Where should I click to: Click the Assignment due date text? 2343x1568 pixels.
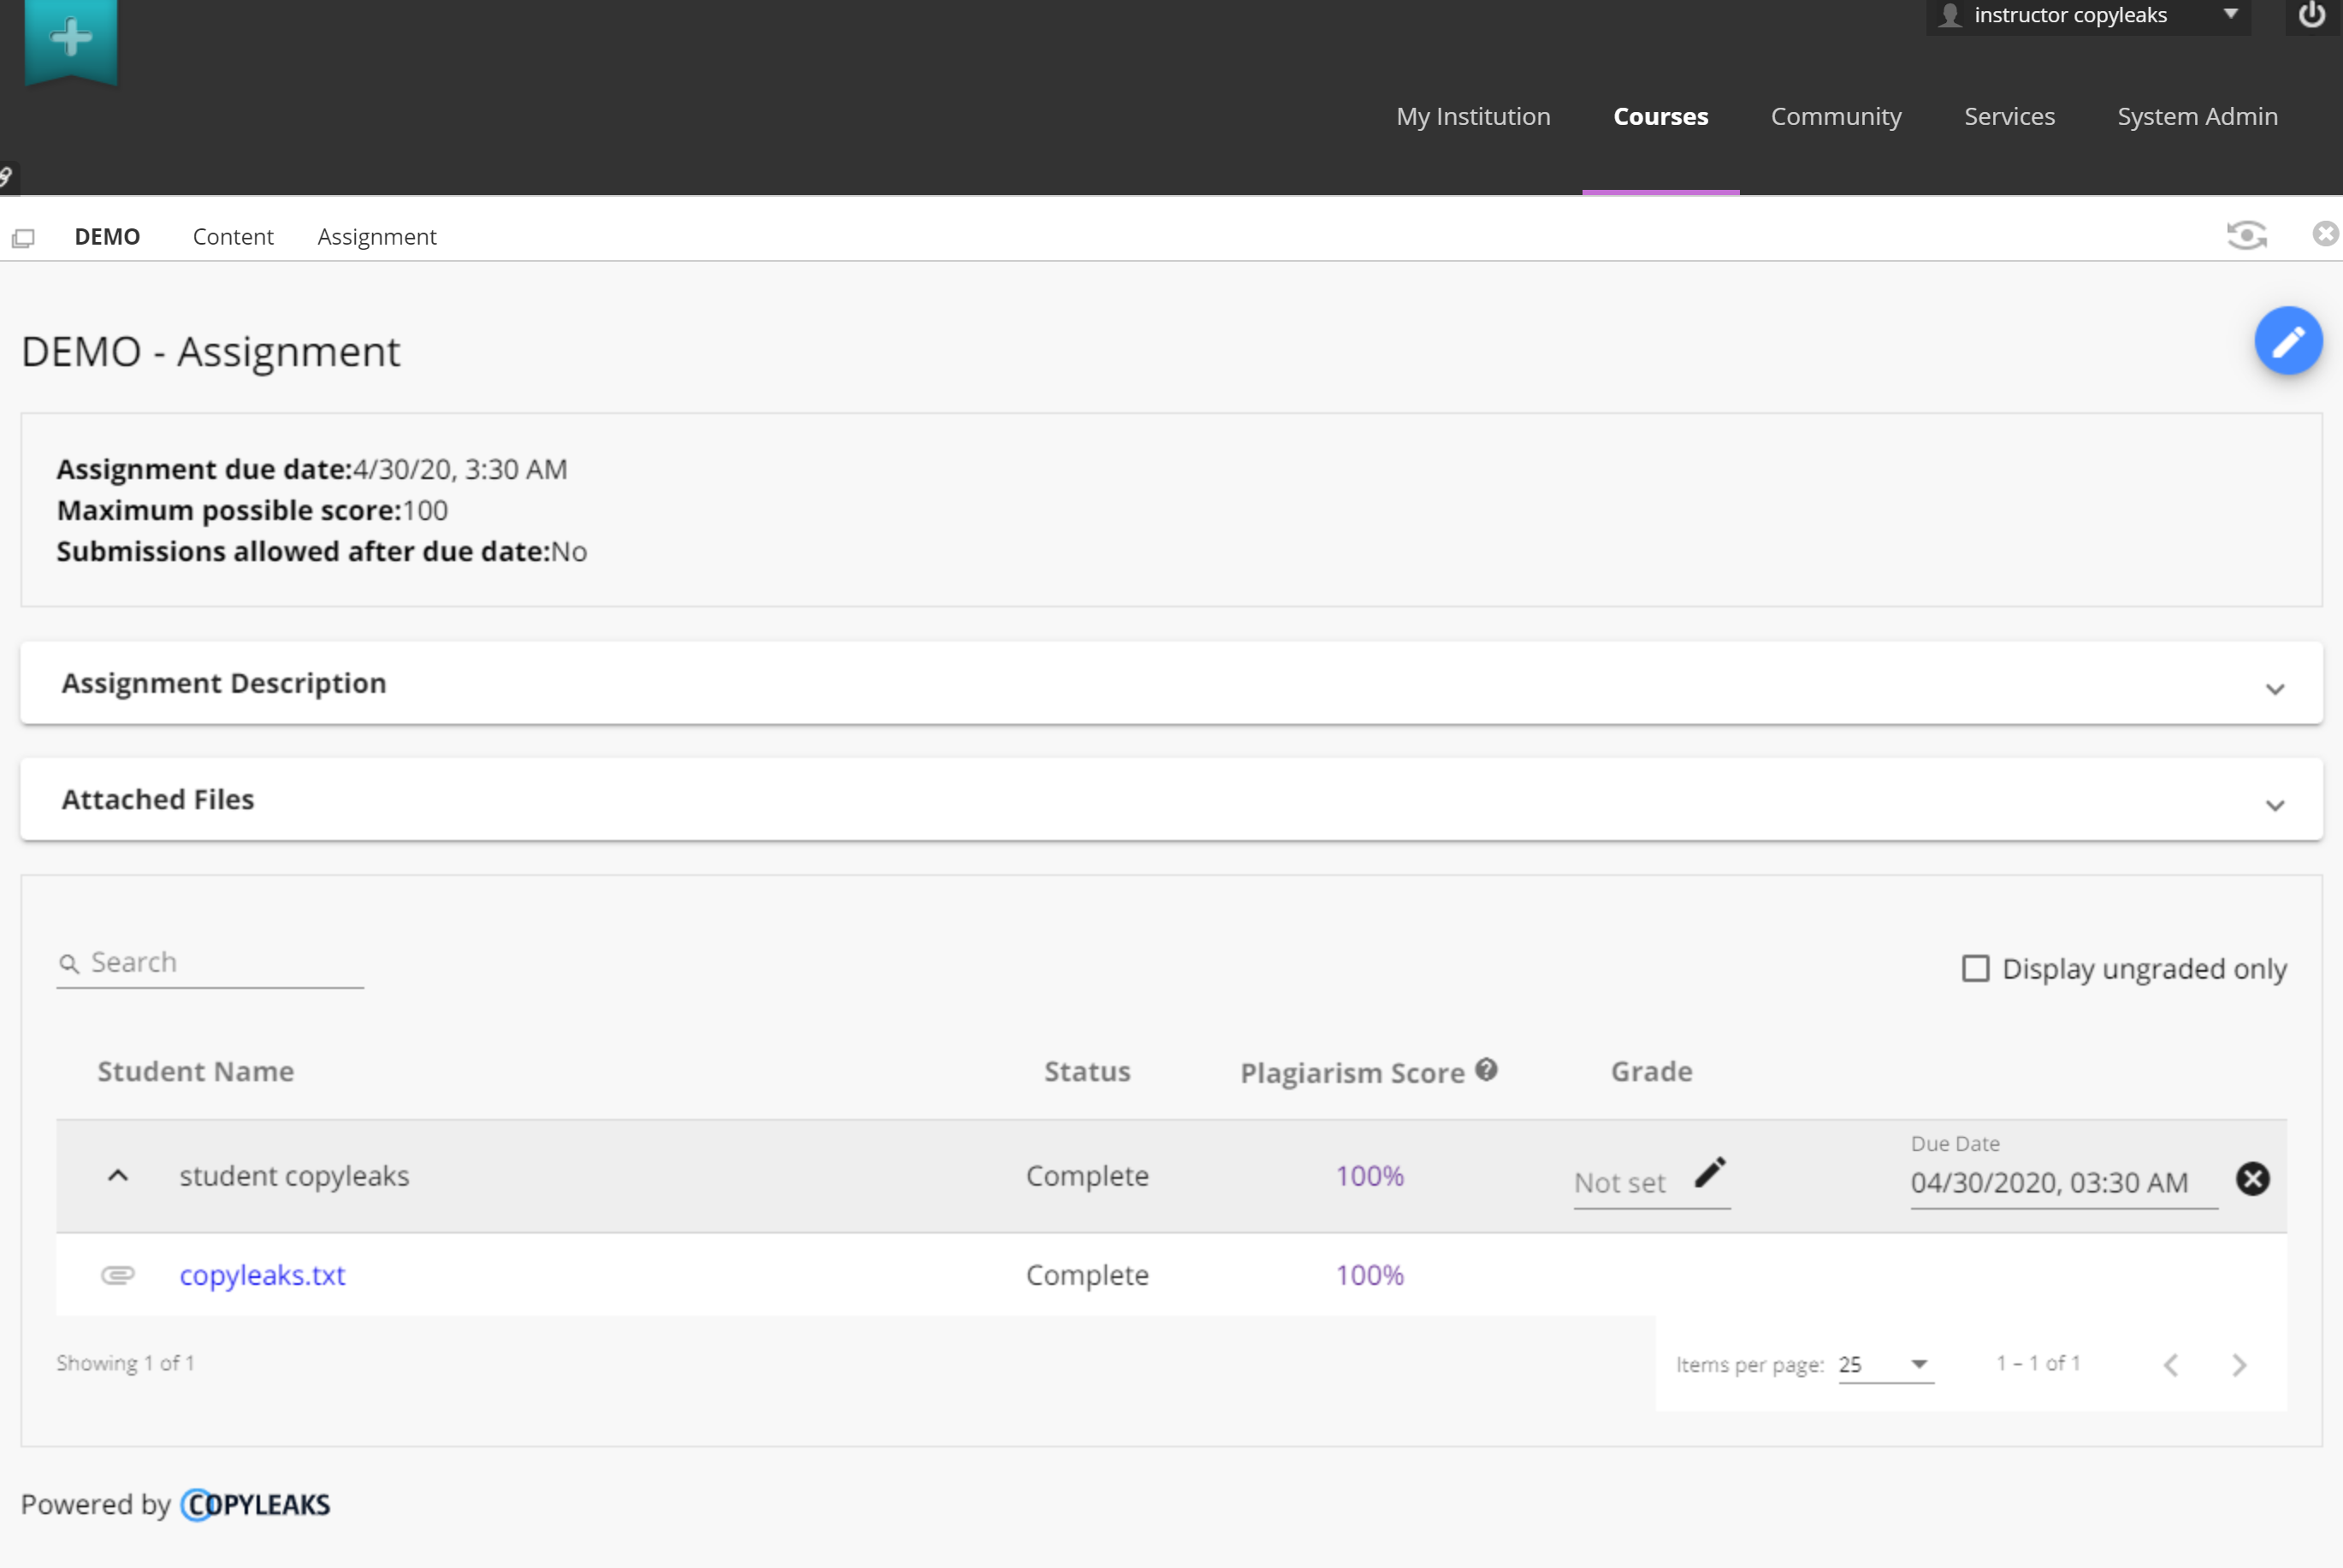point(312,469)
